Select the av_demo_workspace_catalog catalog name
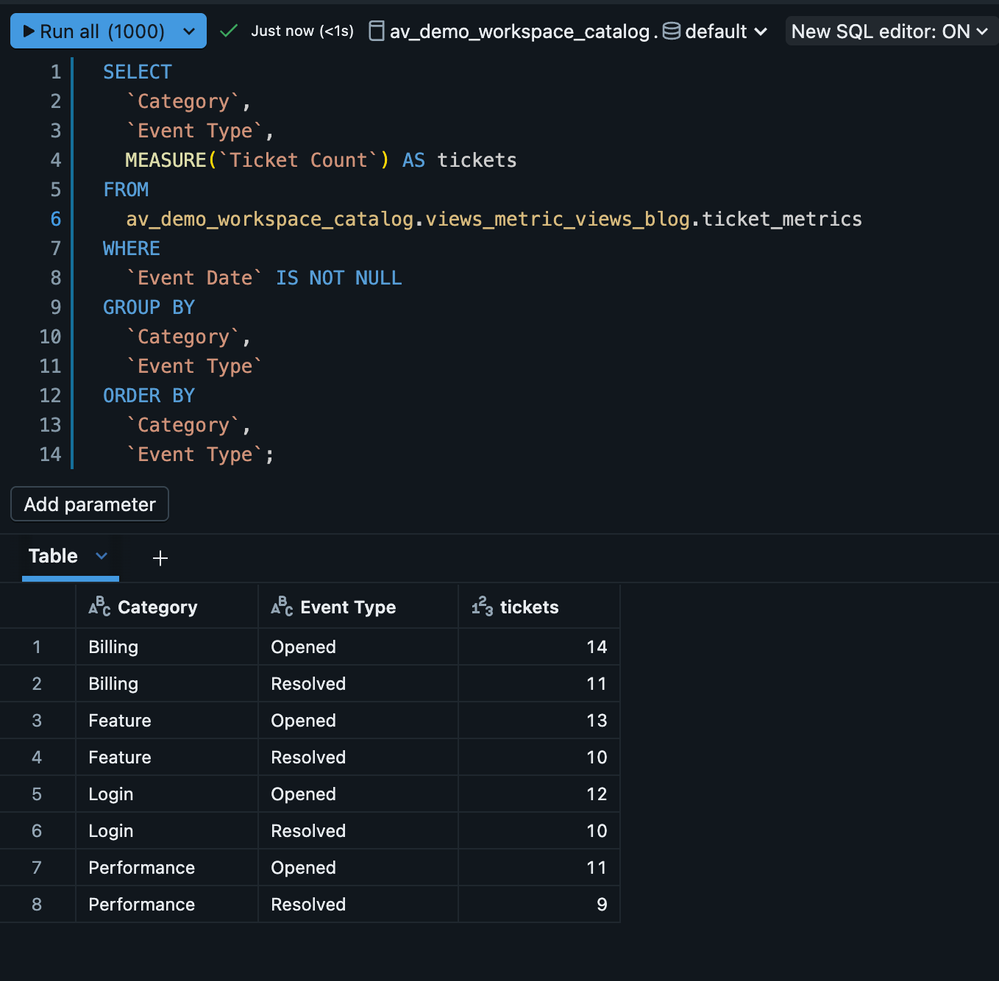 519,32
